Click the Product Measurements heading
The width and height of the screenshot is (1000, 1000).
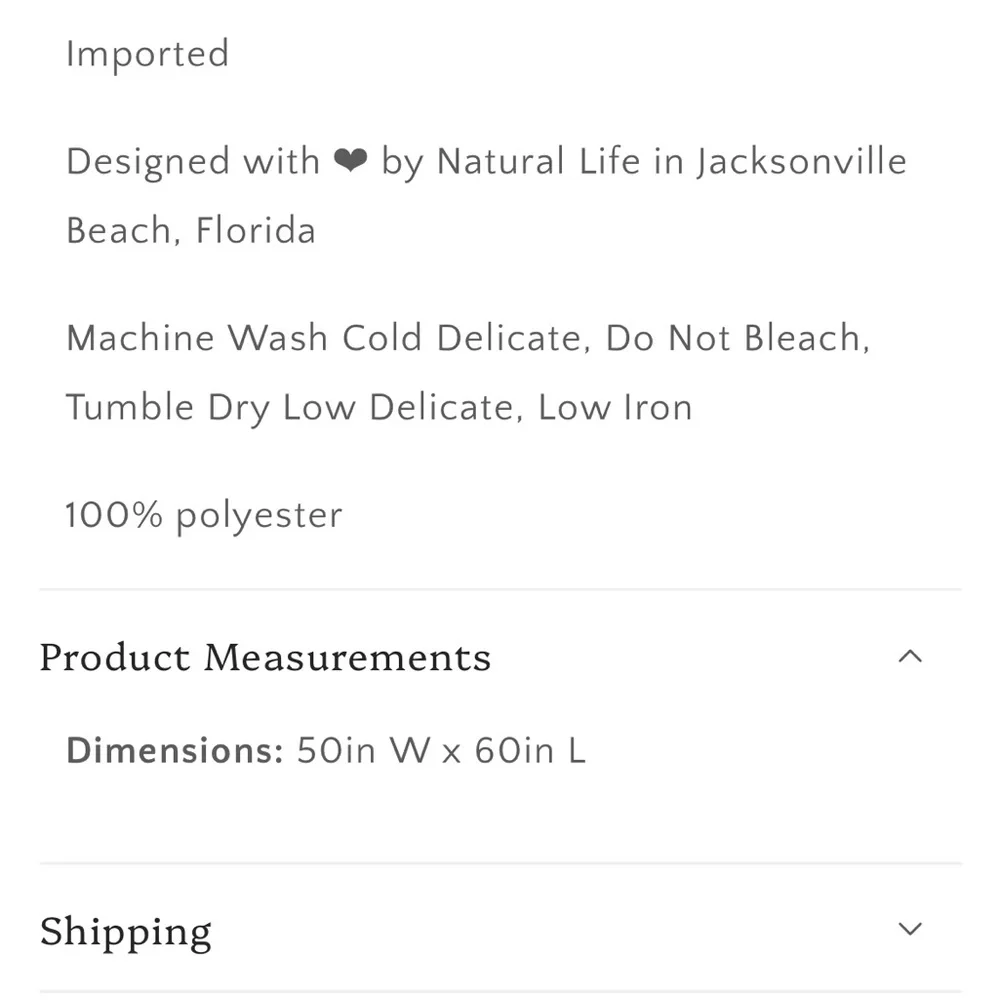[265, 657]
